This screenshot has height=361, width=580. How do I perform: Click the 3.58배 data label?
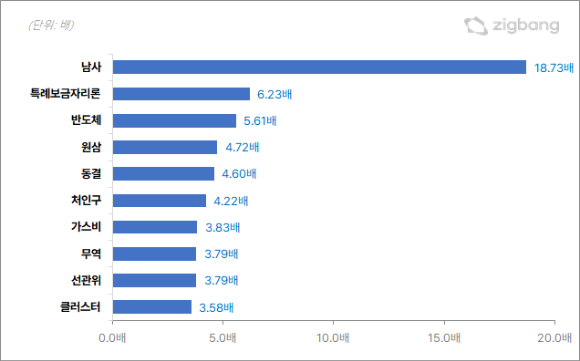point(216,308)
